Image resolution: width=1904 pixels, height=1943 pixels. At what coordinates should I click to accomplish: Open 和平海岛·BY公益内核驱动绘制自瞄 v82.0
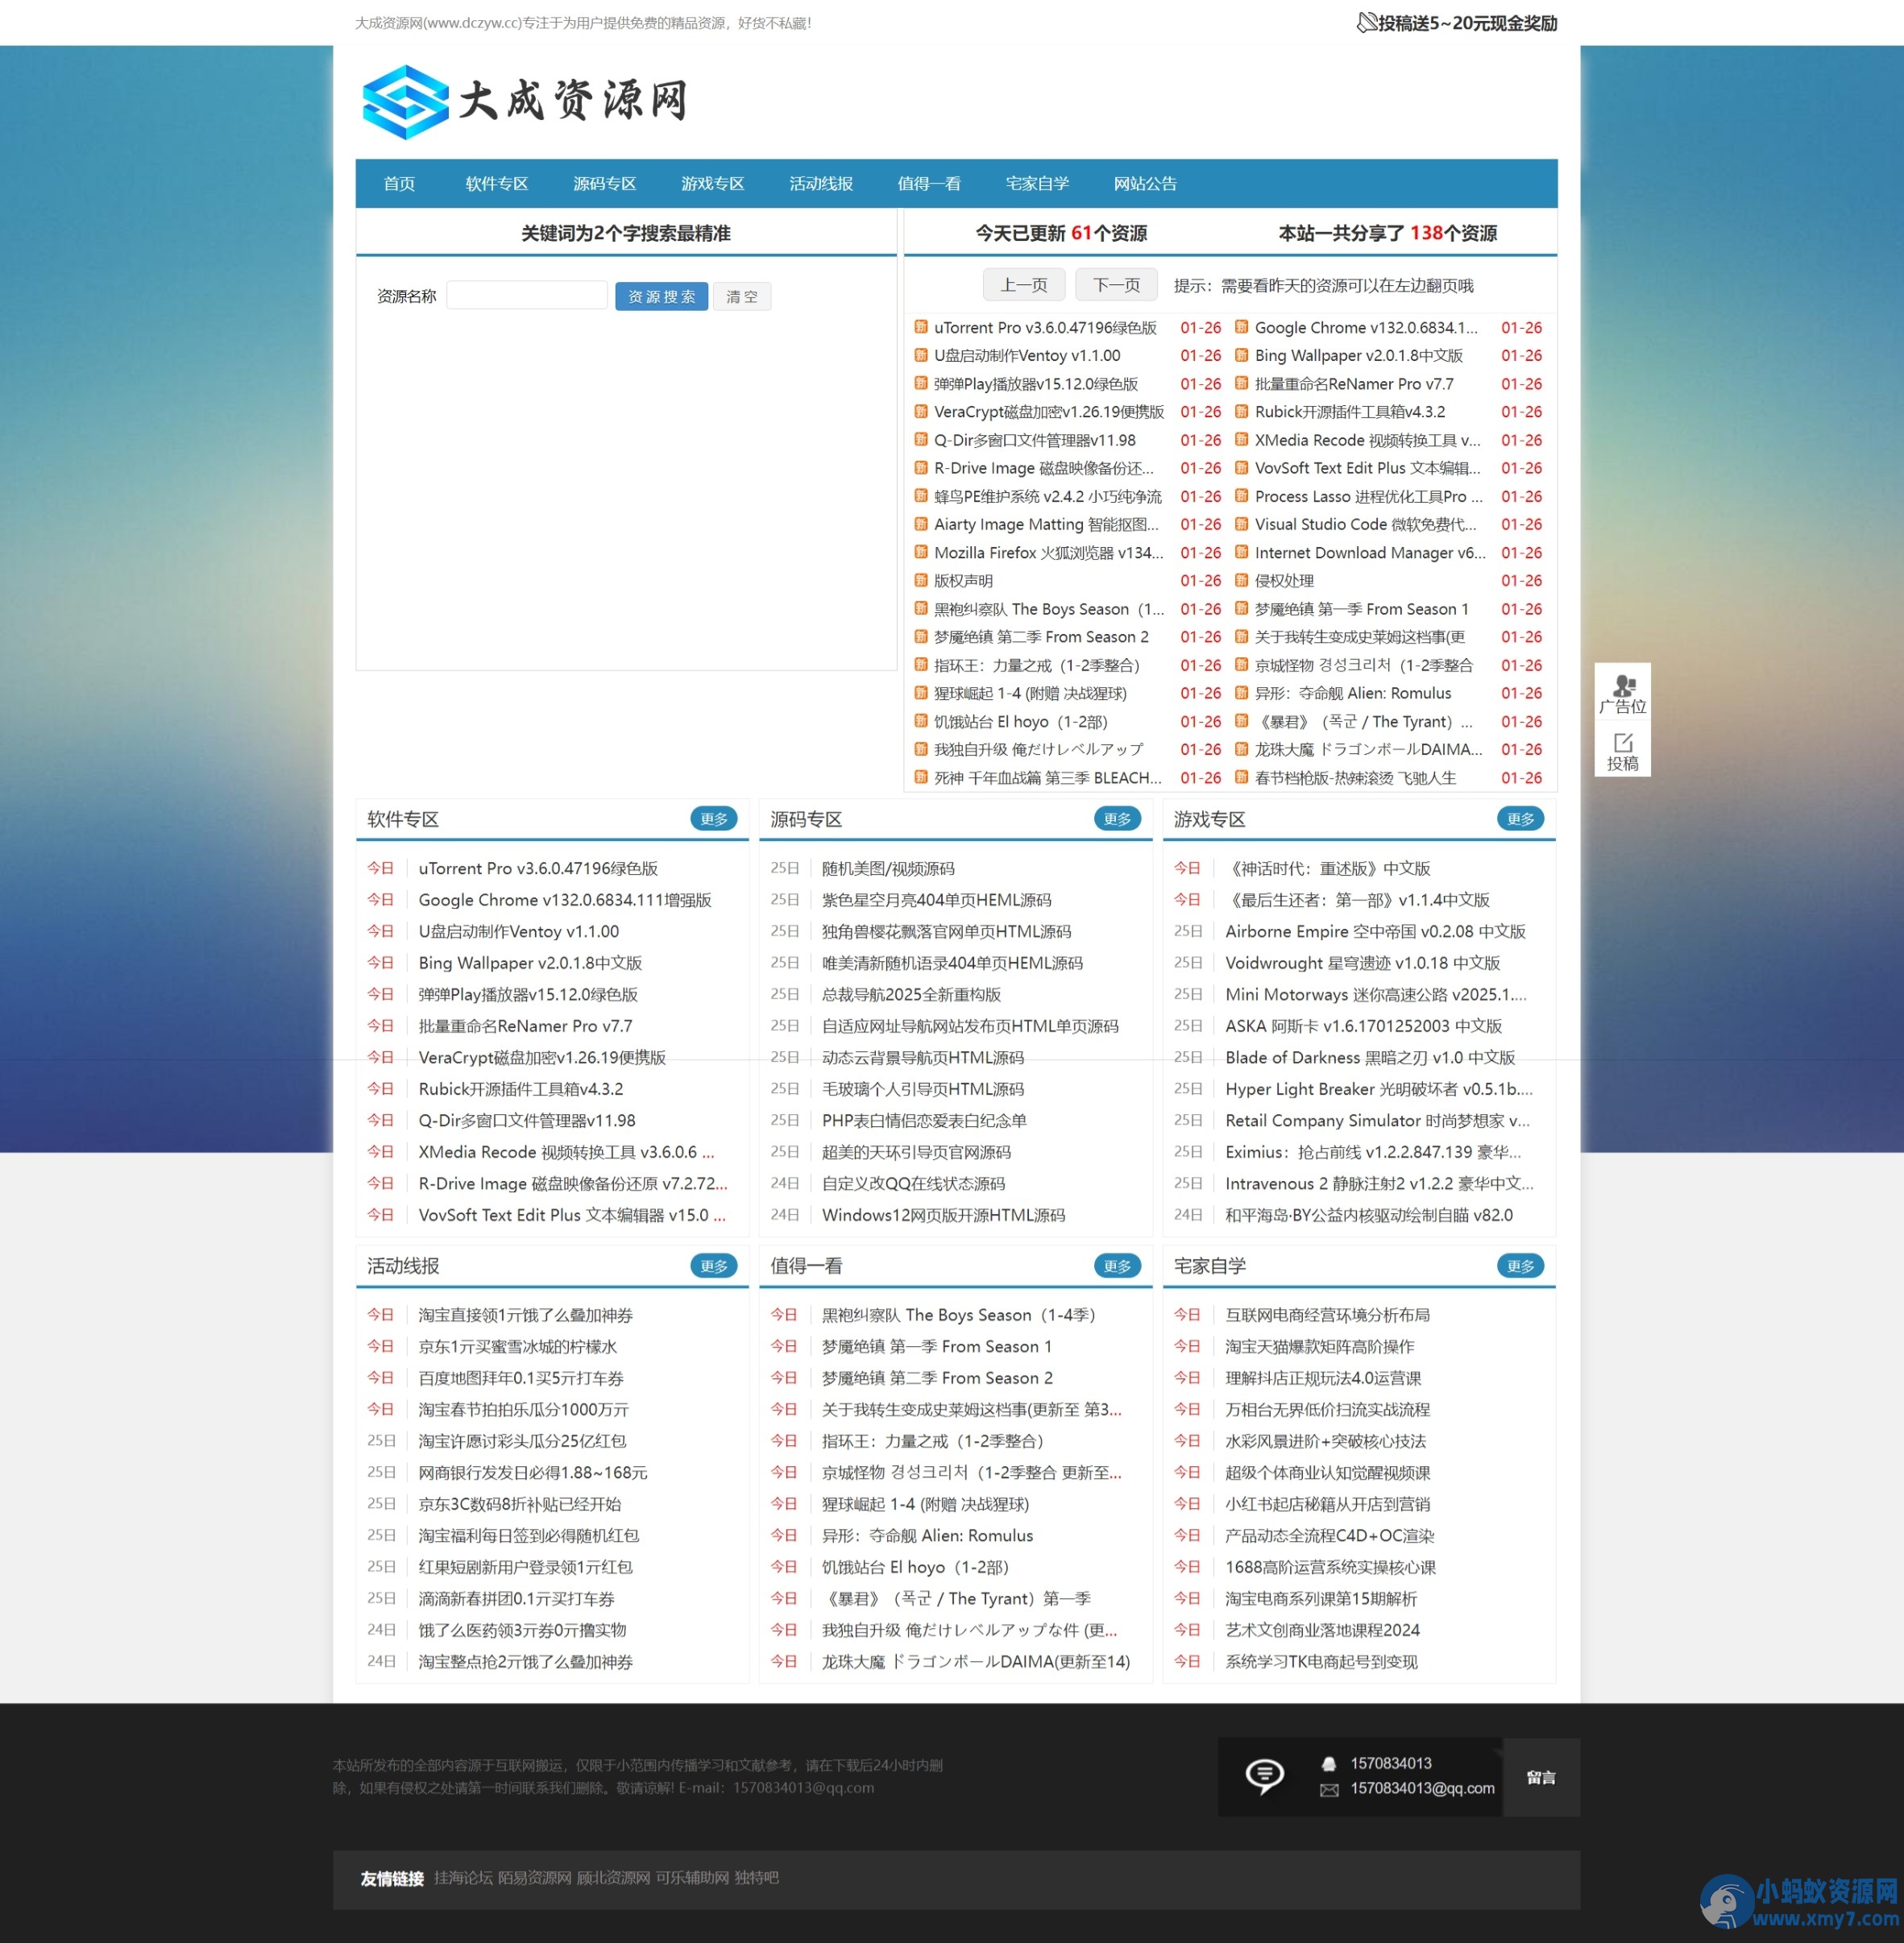tap(1368, 1215)
